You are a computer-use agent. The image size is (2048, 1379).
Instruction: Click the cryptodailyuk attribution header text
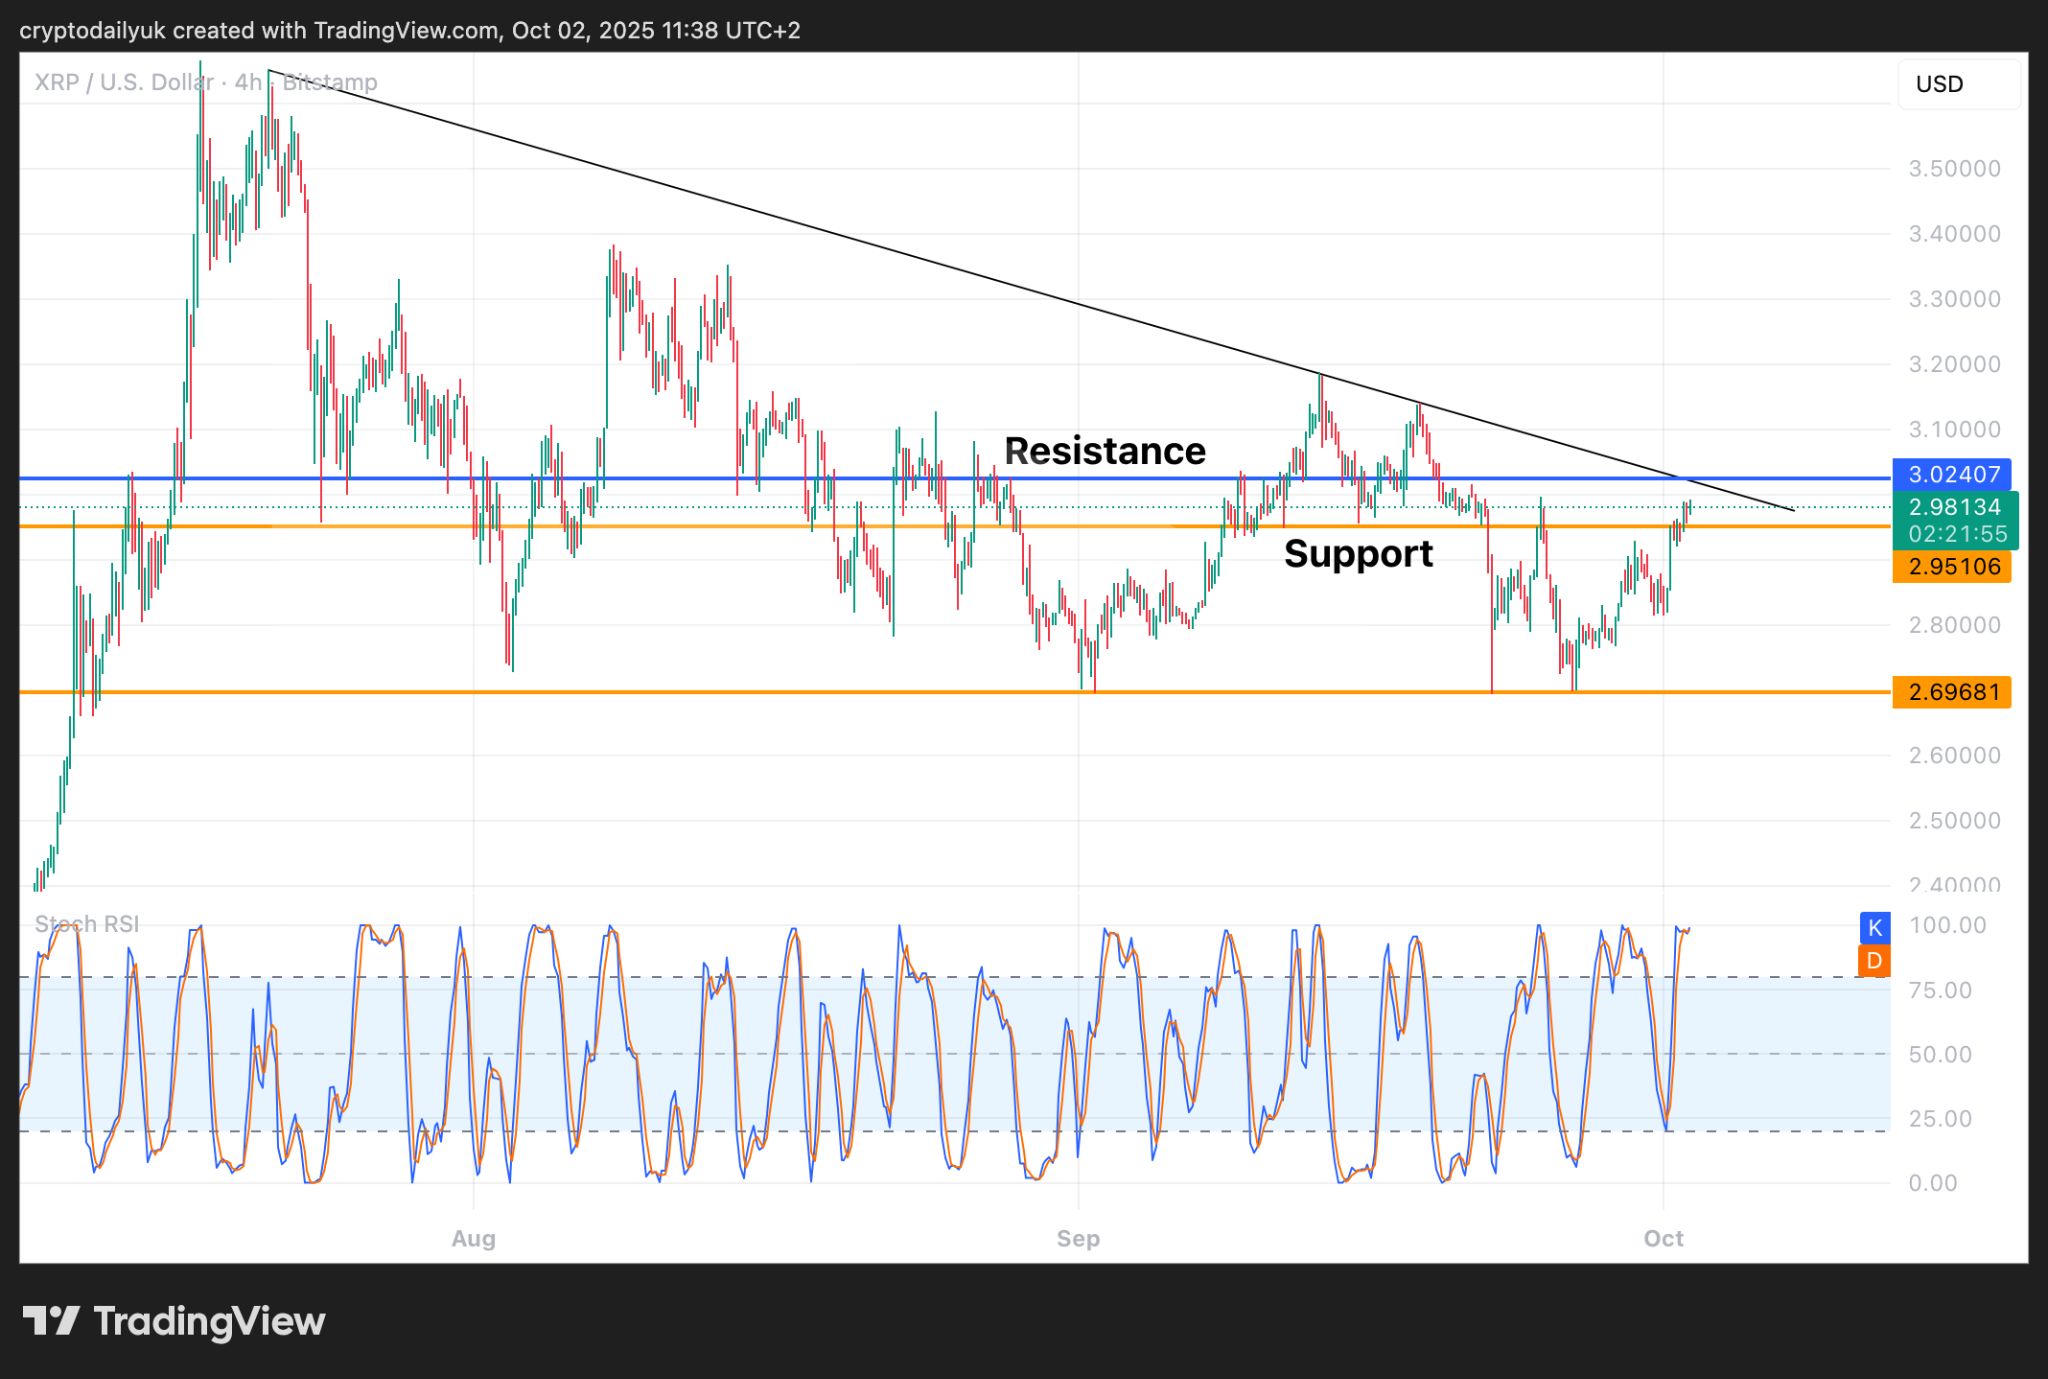point(410,30)
